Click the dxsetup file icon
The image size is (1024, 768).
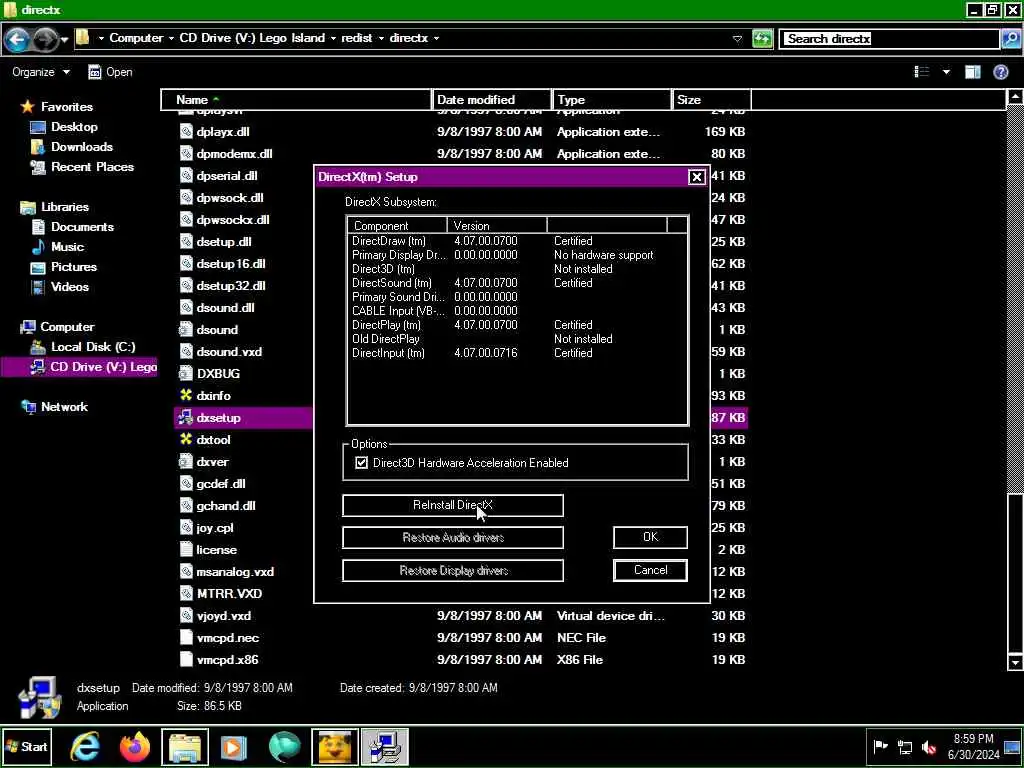click(x=186, y=417)
